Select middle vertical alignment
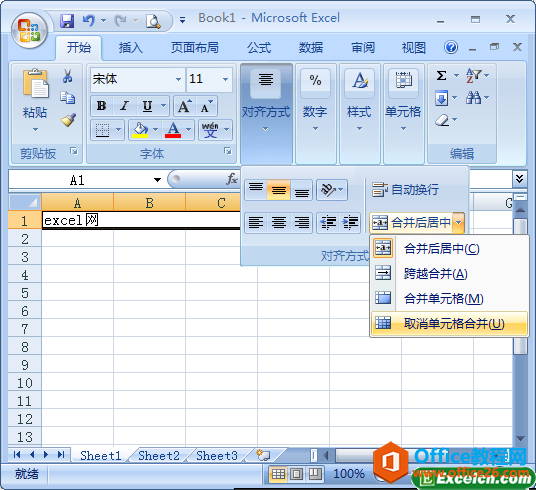This screenshot has height=490, width=536. click(279, 190)
